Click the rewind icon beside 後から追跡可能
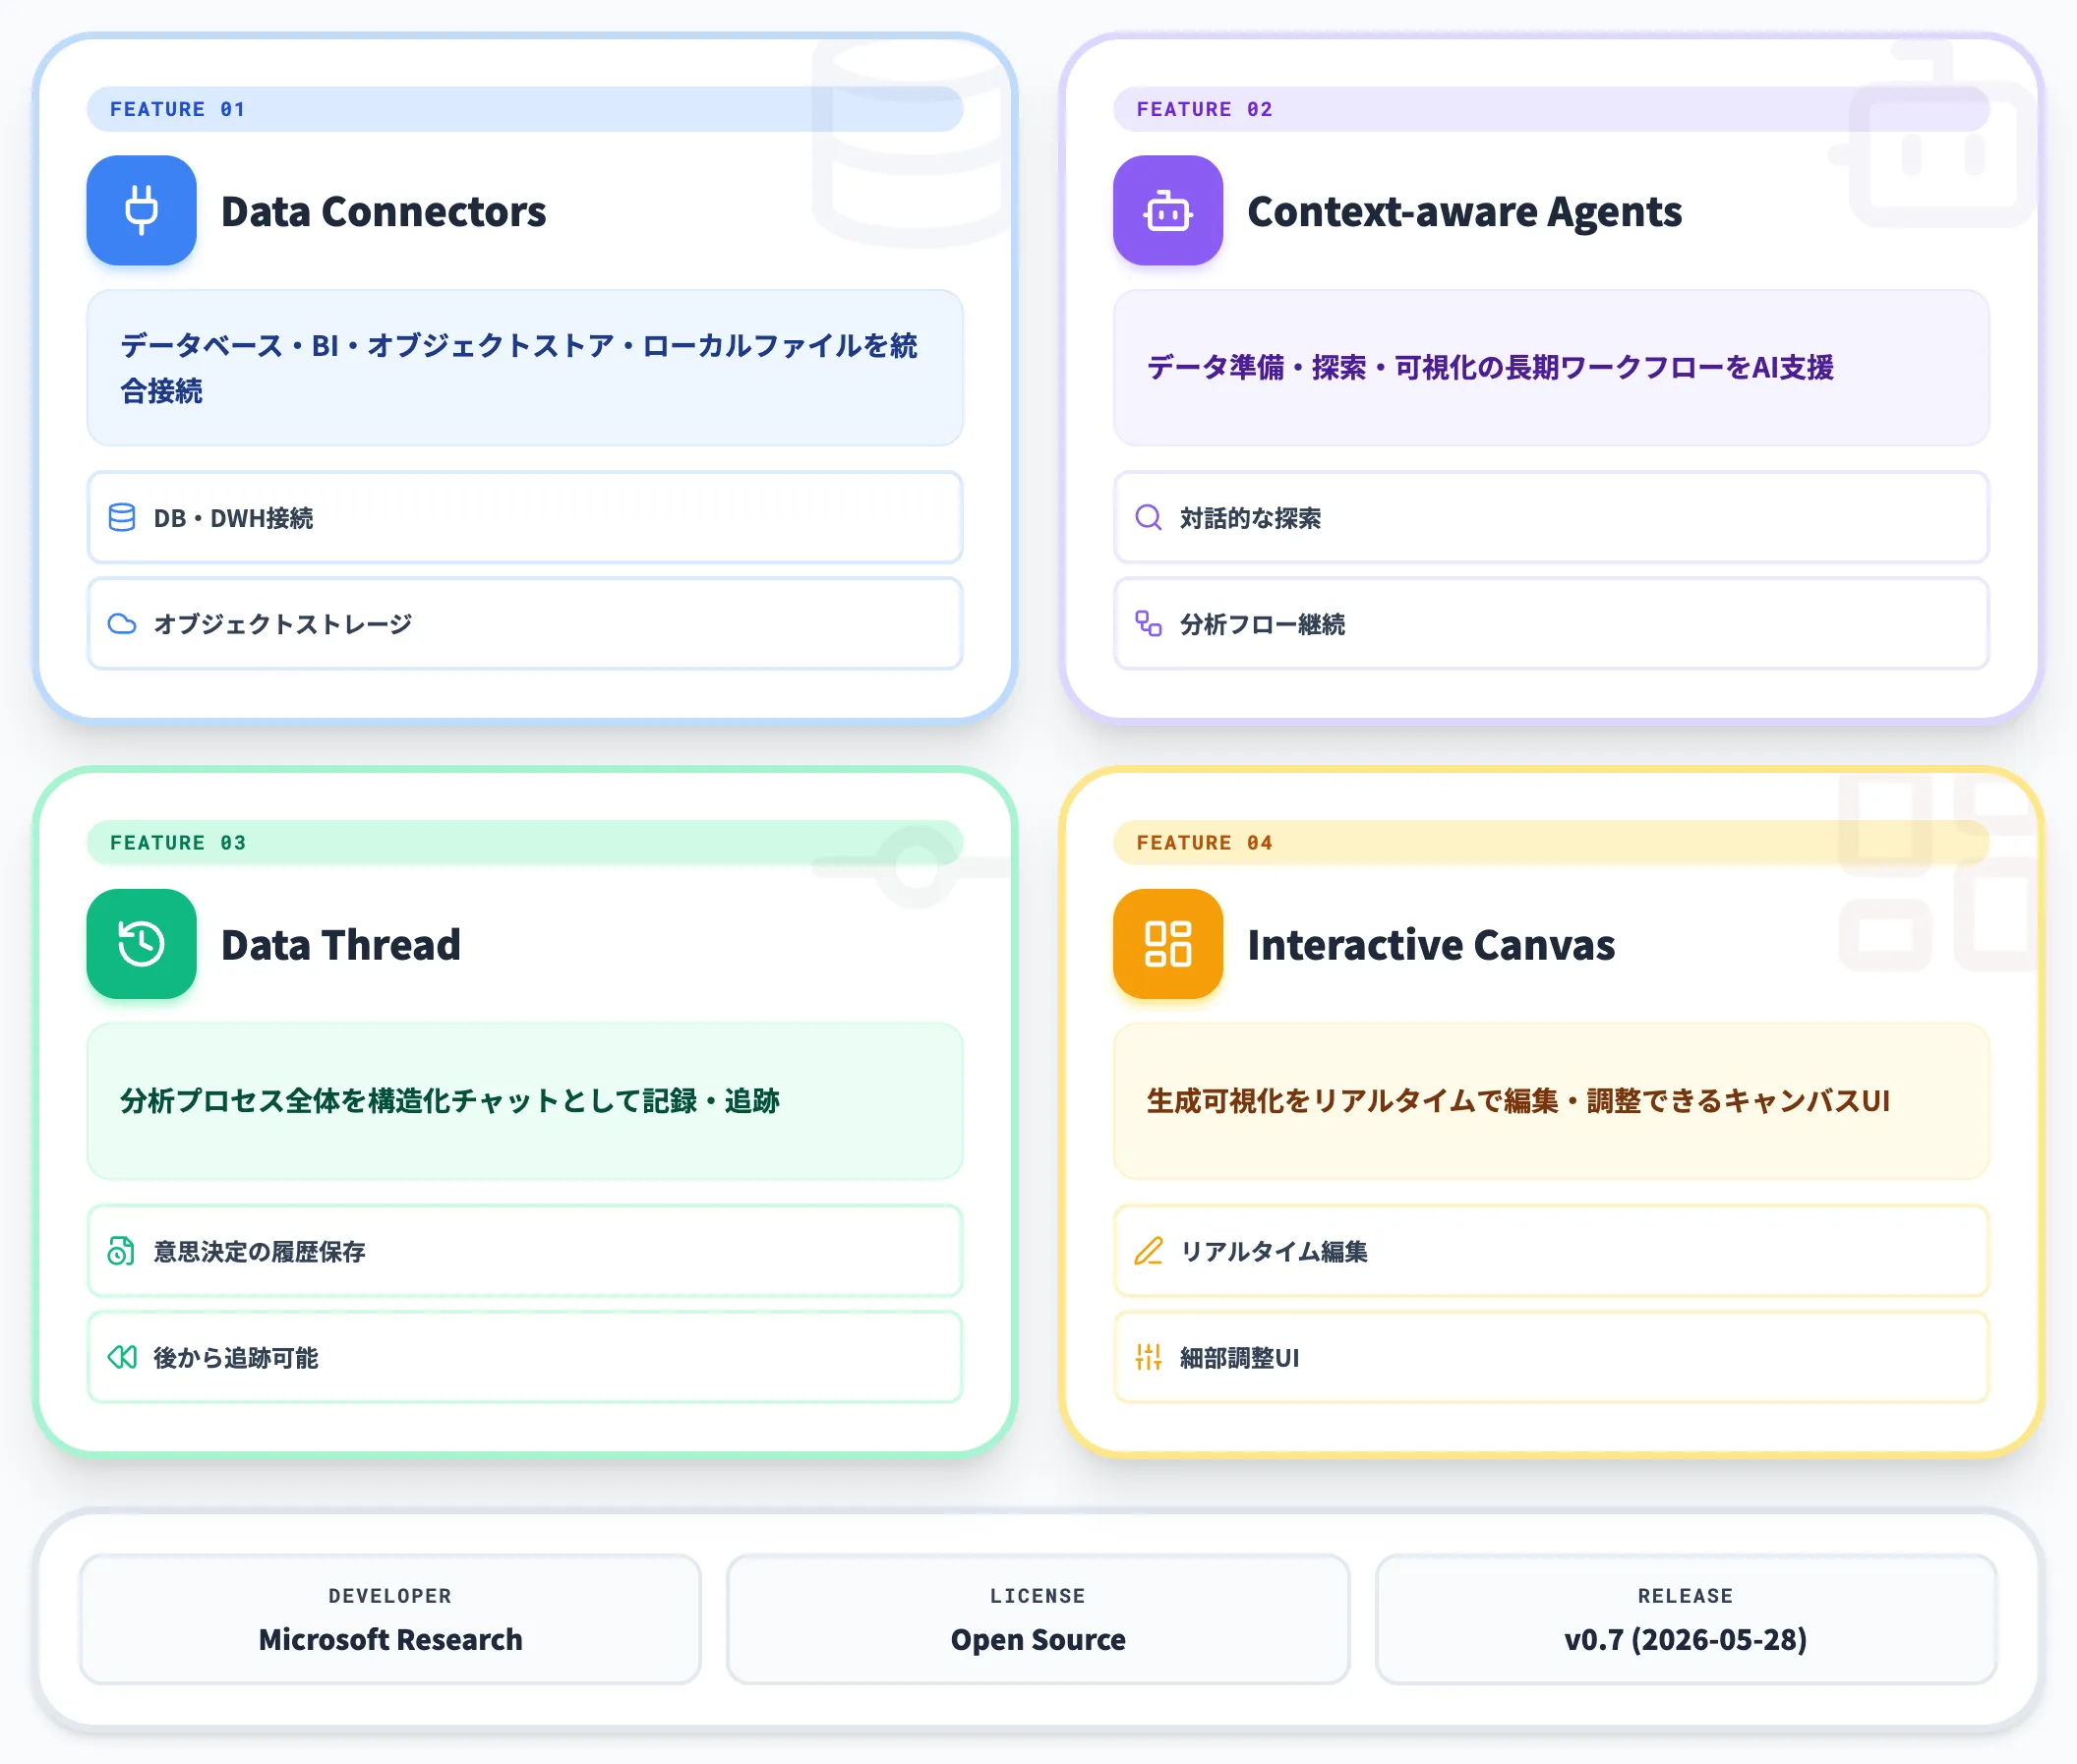This screenshot has height=1764, width=2077. [122, 1357]
